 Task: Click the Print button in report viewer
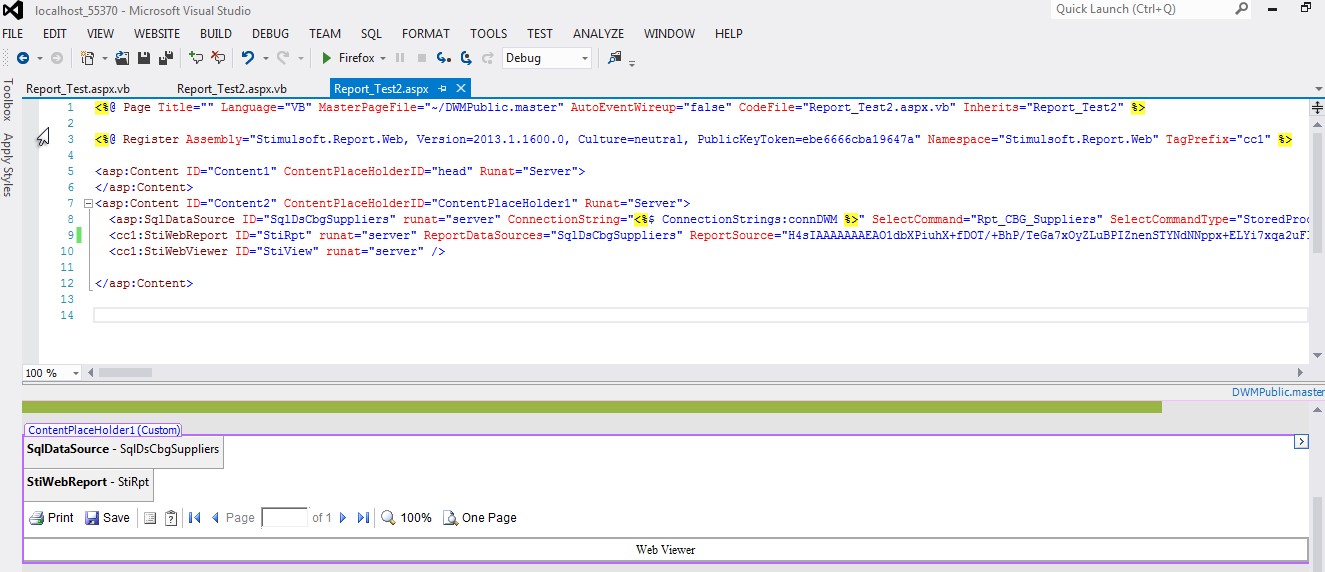tap(51, 518)
